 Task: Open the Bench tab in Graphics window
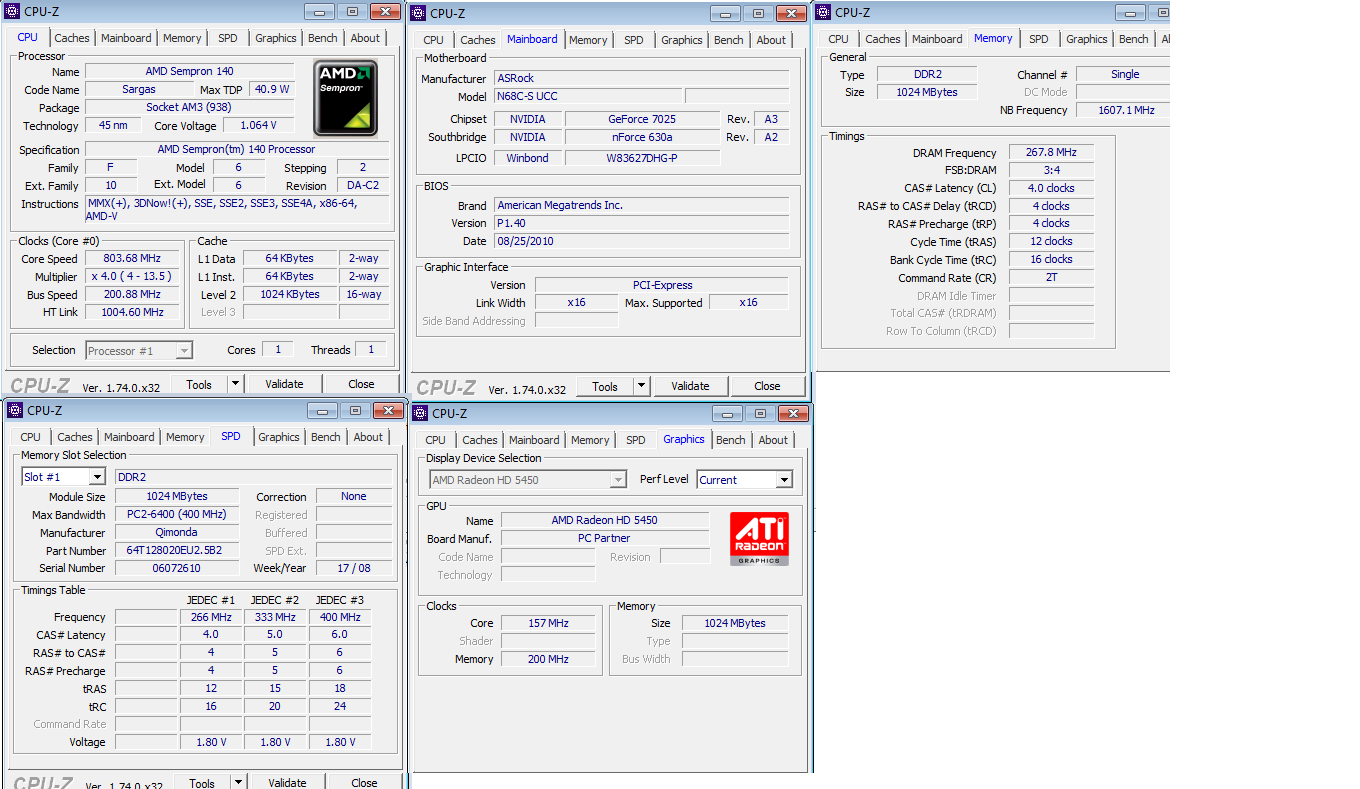(731, 440)
